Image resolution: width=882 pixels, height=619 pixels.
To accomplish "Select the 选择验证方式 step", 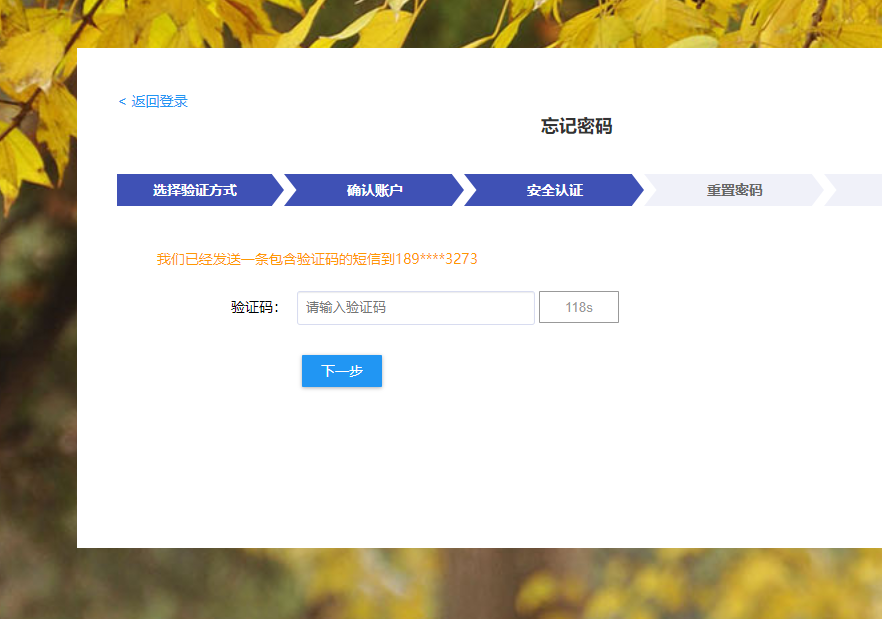I will click(195, 190).
